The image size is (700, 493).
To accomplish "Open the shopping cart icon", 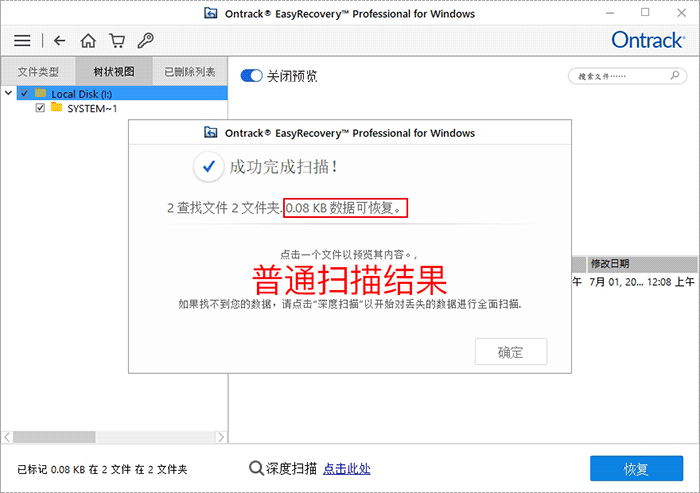I will 117,41.
